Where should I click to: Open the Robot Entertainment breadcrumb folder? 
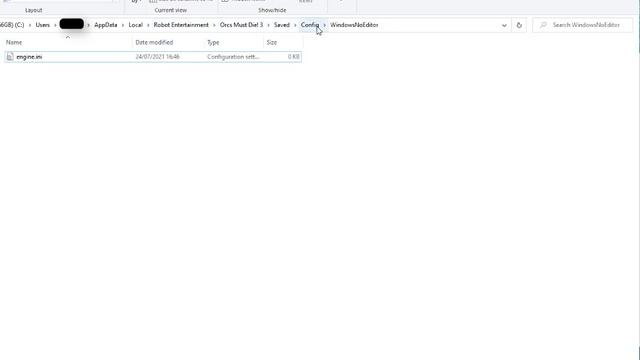point(181,25)
